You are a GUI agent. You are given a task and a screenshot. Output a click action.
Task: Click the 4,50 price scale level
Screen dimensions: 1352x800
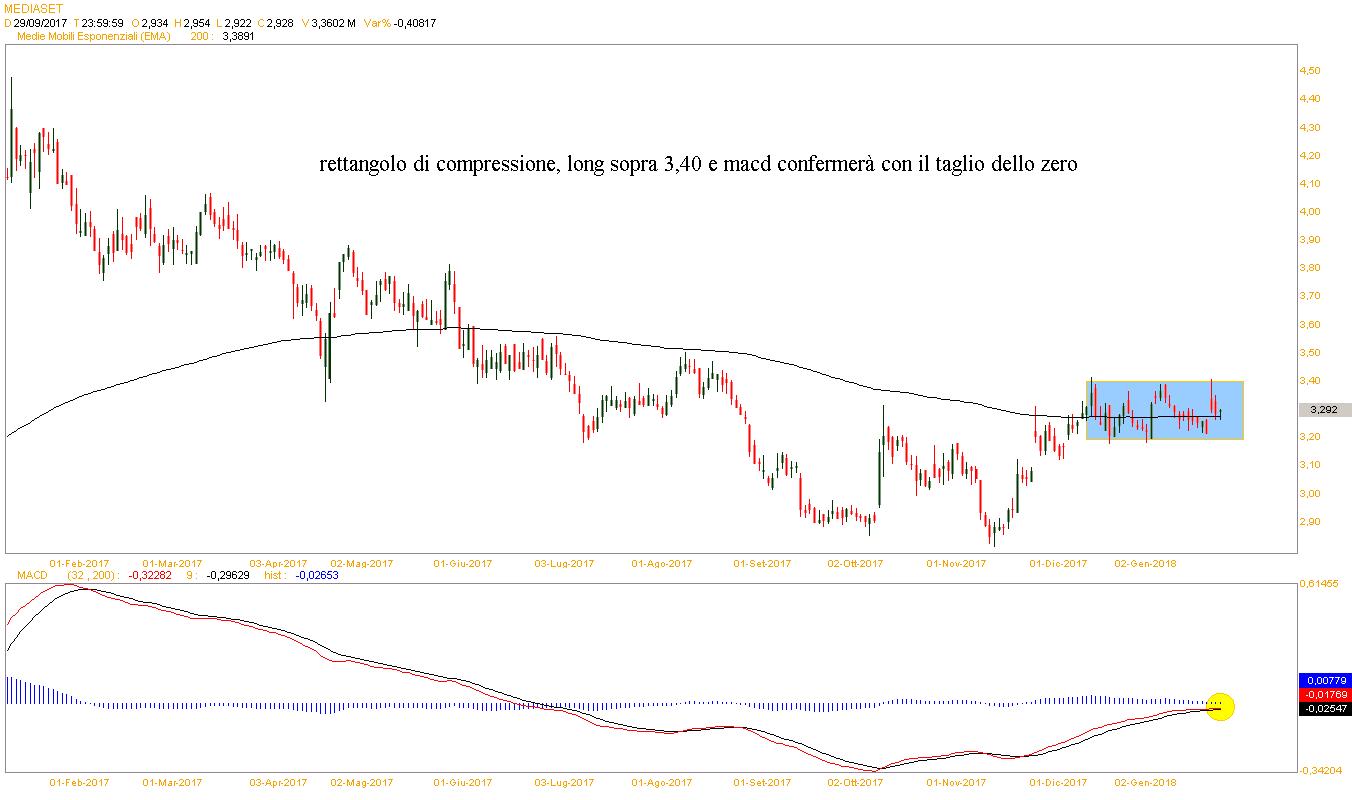tap(1309, 71)
